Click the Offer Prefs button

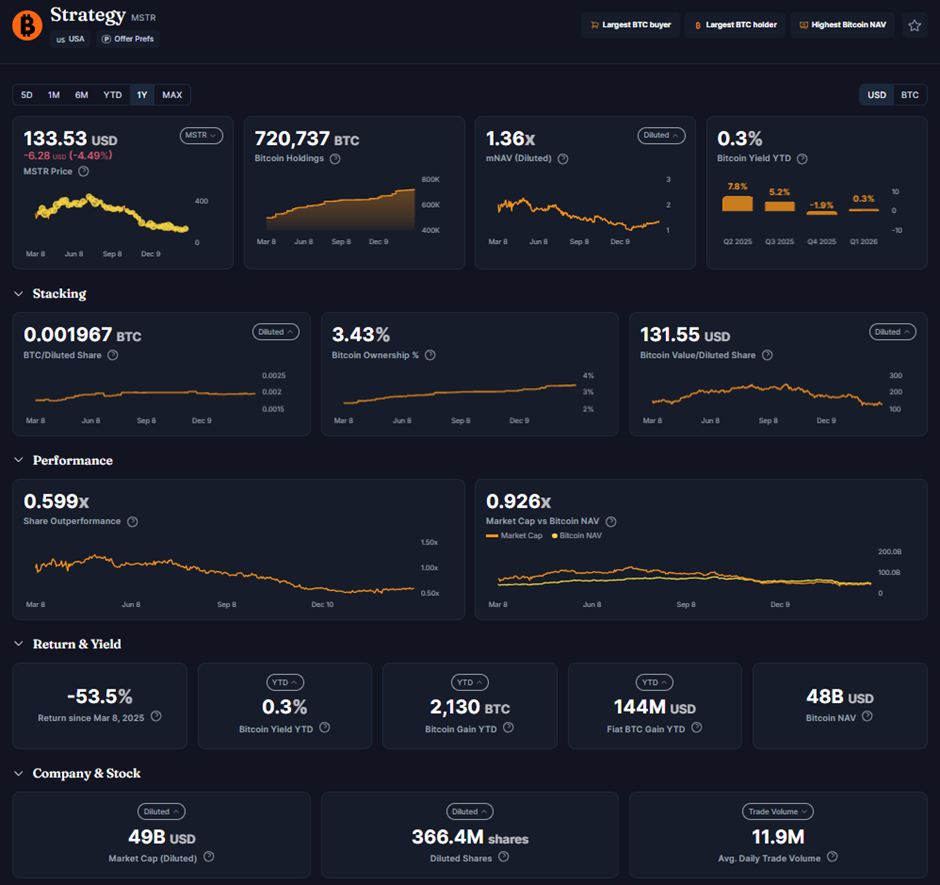point(129,39)
